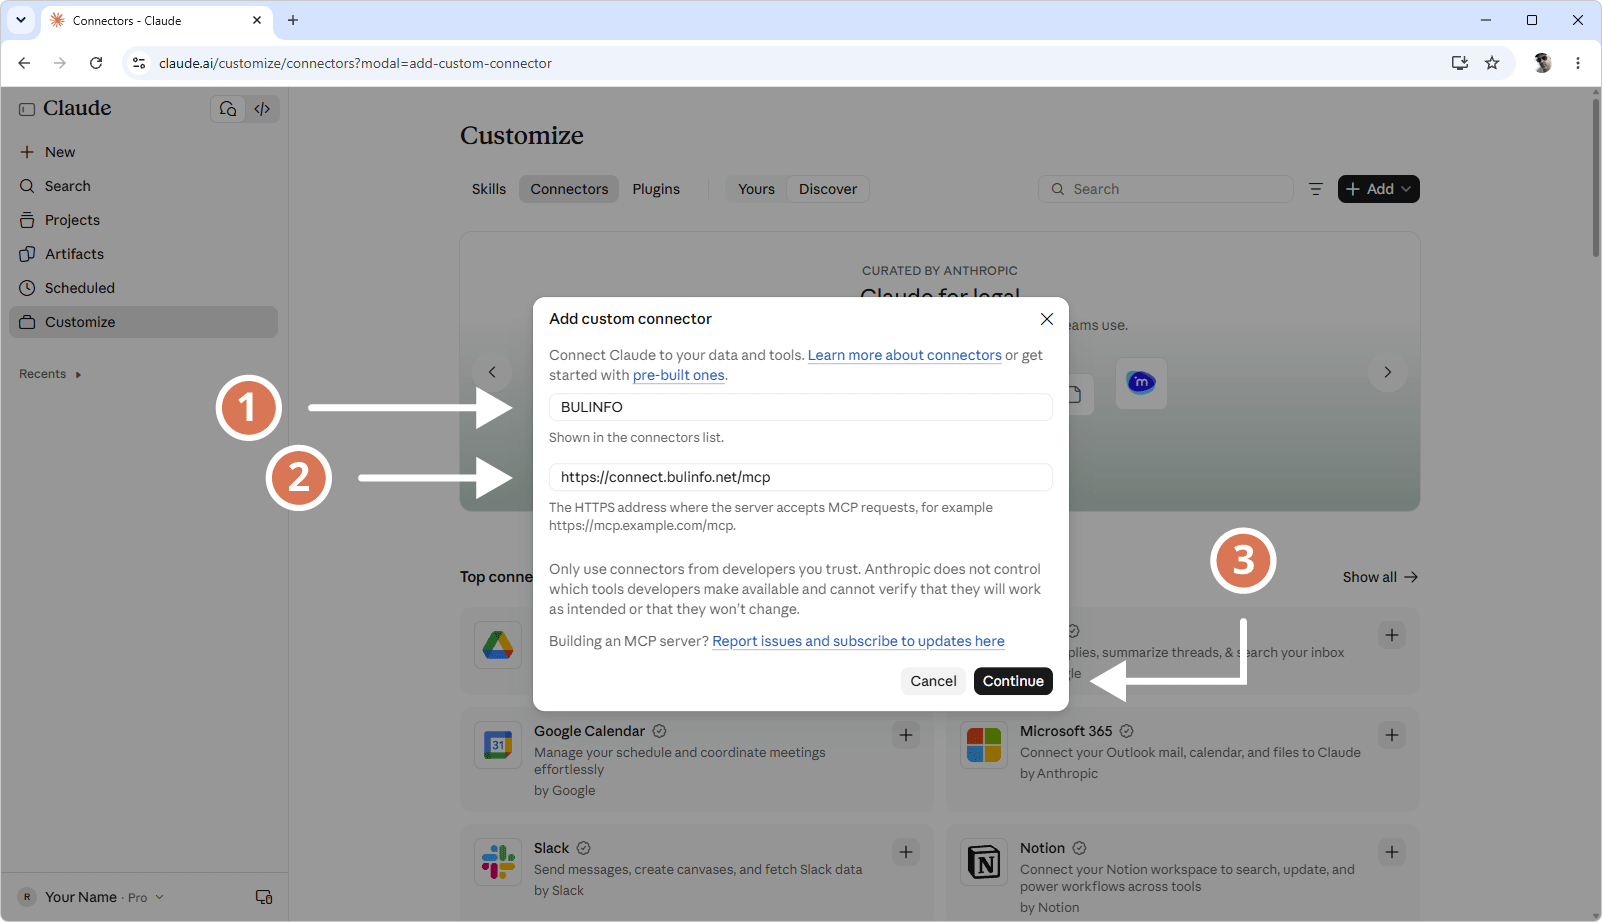Viewport: 1602px width, 922px height.
Task: Expand the Recents section
Action: pyautogui.click(x=50, y=374)
